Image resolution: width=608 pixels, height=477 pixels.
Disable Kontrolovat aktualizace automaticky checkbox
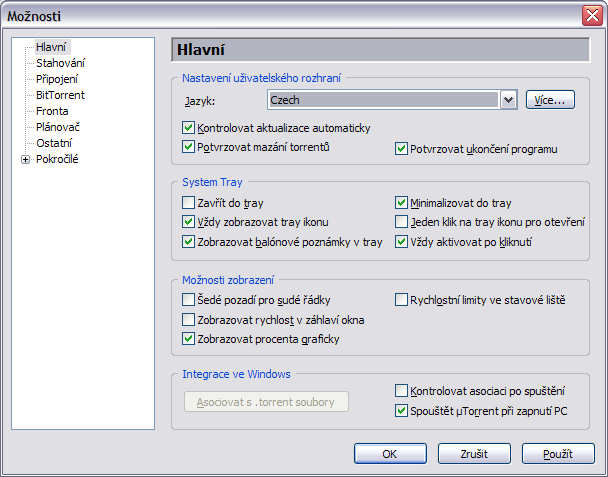189,128
